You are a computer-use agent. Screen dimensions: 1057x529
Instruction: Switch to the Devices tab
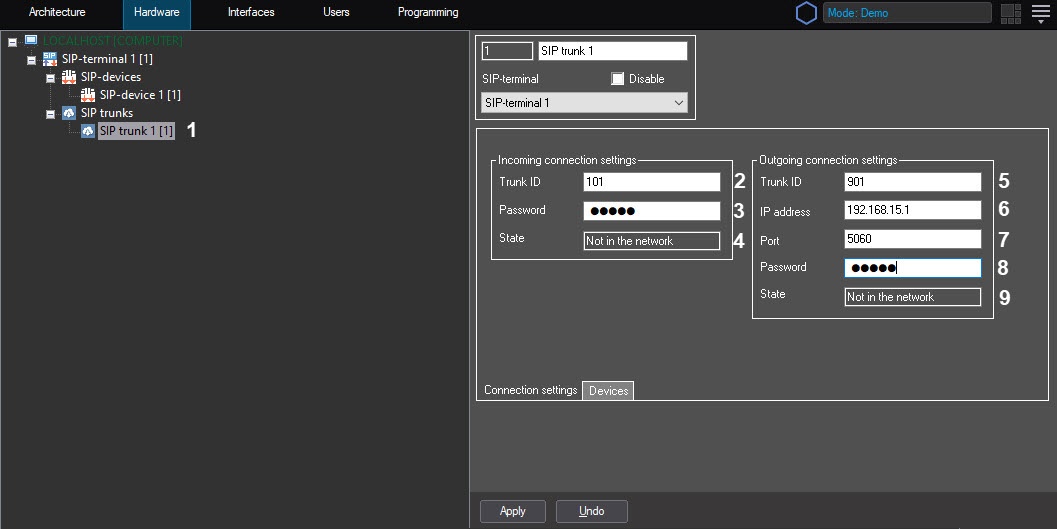[x=608, y=391]
